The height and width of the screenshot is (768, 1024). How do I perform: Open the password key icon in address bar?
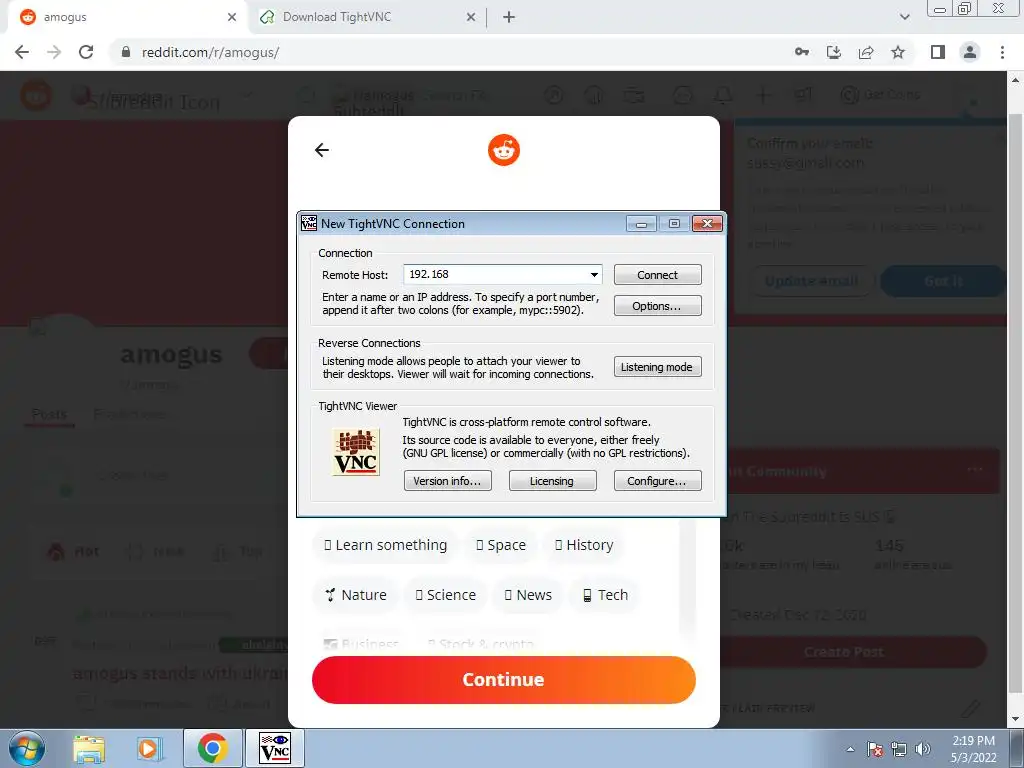click(802, 52)
